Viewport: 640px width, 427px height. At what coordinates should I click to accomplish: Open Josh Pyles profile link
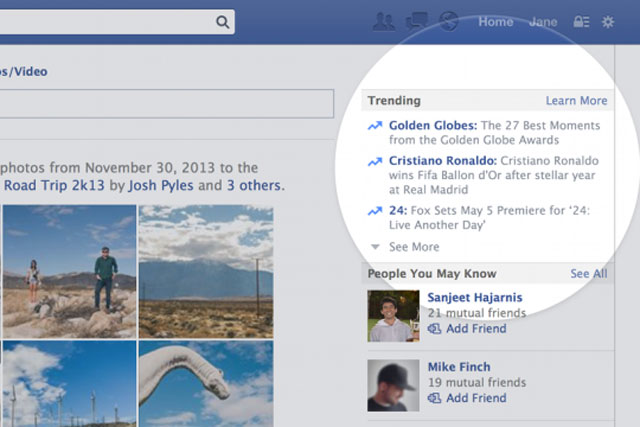tap(161, 185)
